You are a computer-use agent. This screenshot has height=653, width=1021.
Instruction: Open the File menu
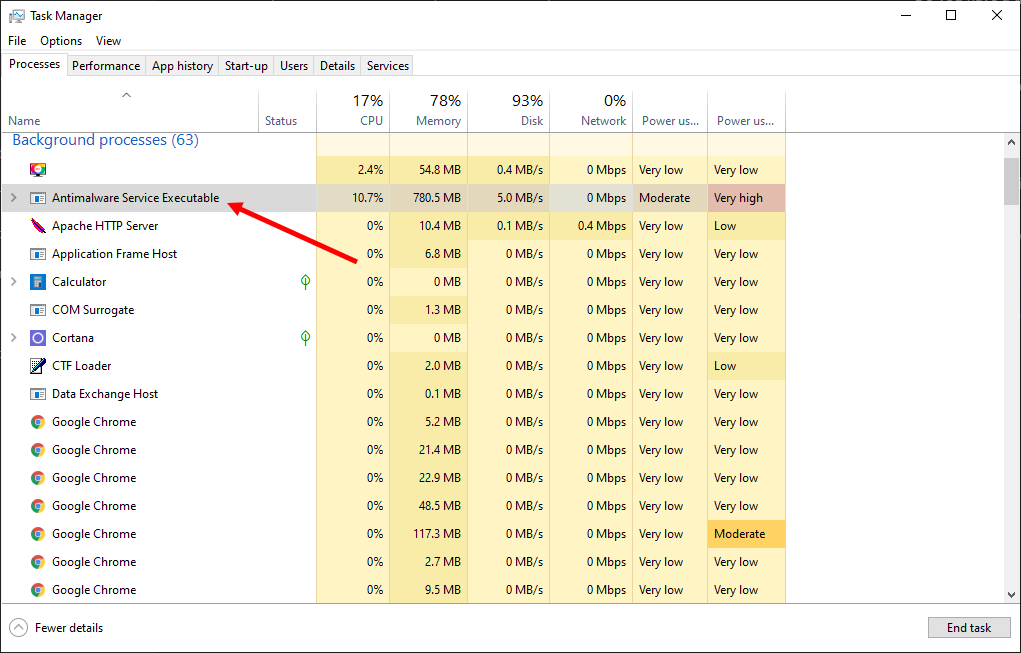pyautogui.click(x=17, y=40)
